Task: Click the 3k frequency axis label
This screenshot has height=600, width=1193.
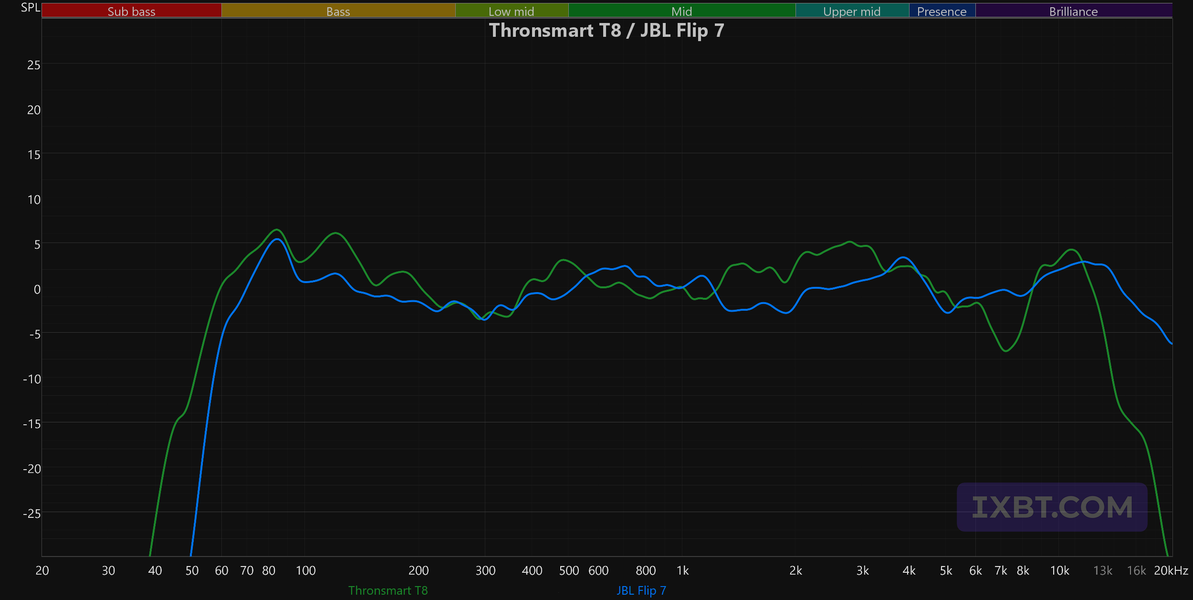Action: click(x=863, y=571)
